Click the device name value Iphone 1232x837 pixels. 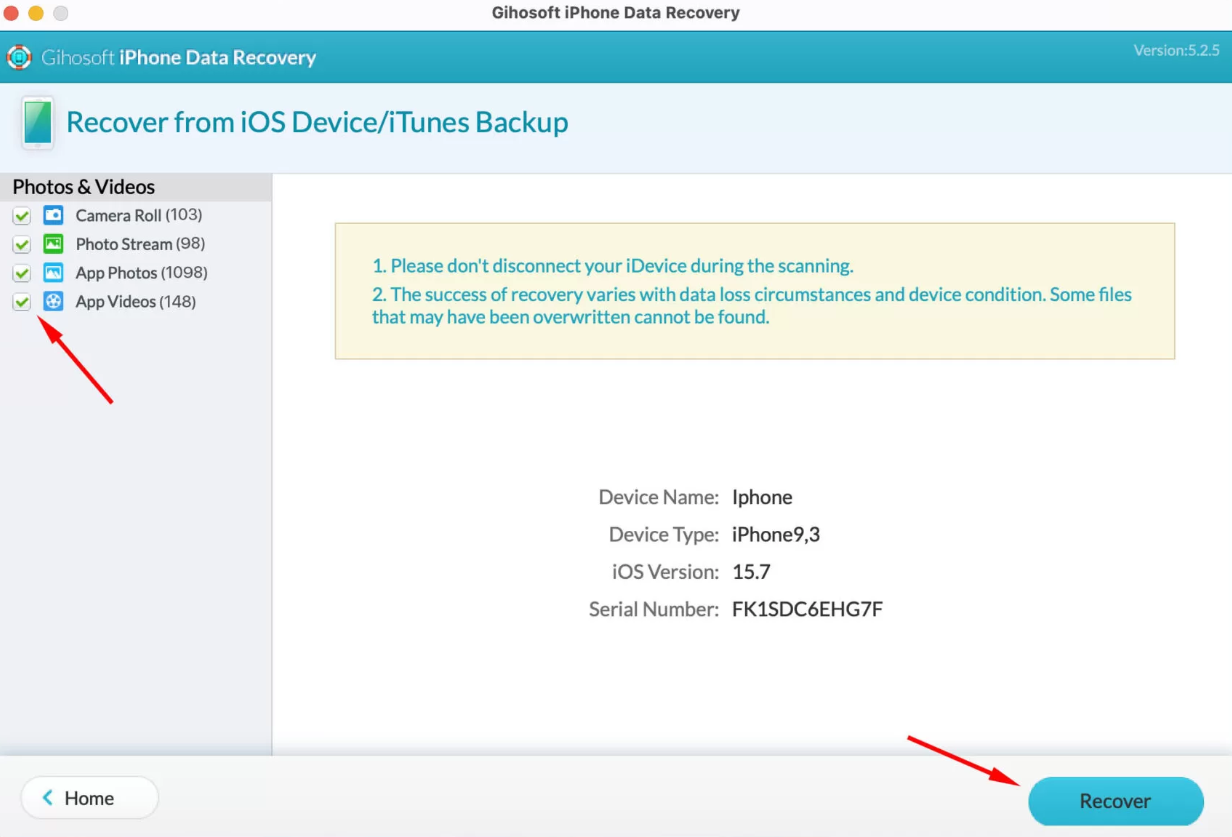[762, 497]
